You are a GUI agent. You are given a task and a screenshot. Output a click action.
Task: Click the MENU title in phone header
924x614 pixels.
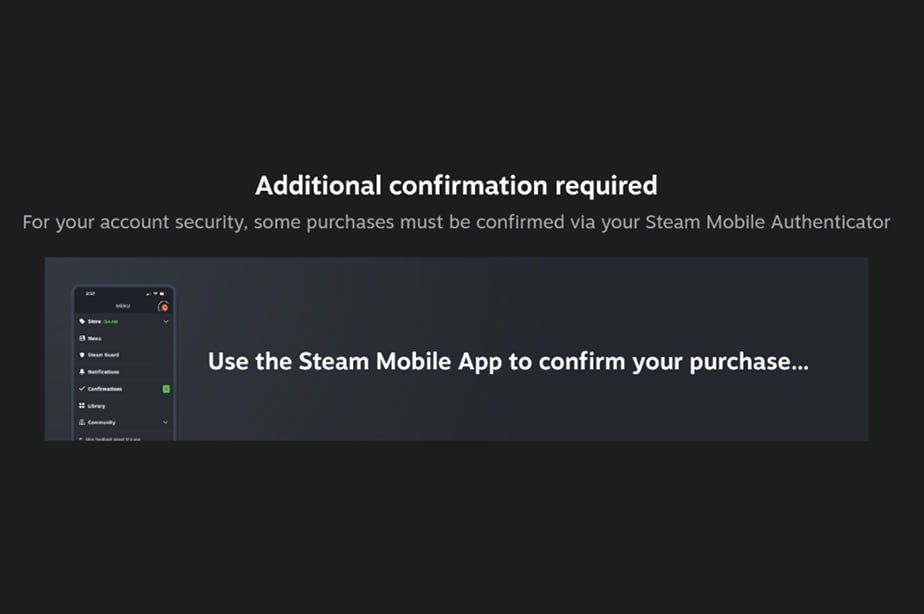point(123,305)
